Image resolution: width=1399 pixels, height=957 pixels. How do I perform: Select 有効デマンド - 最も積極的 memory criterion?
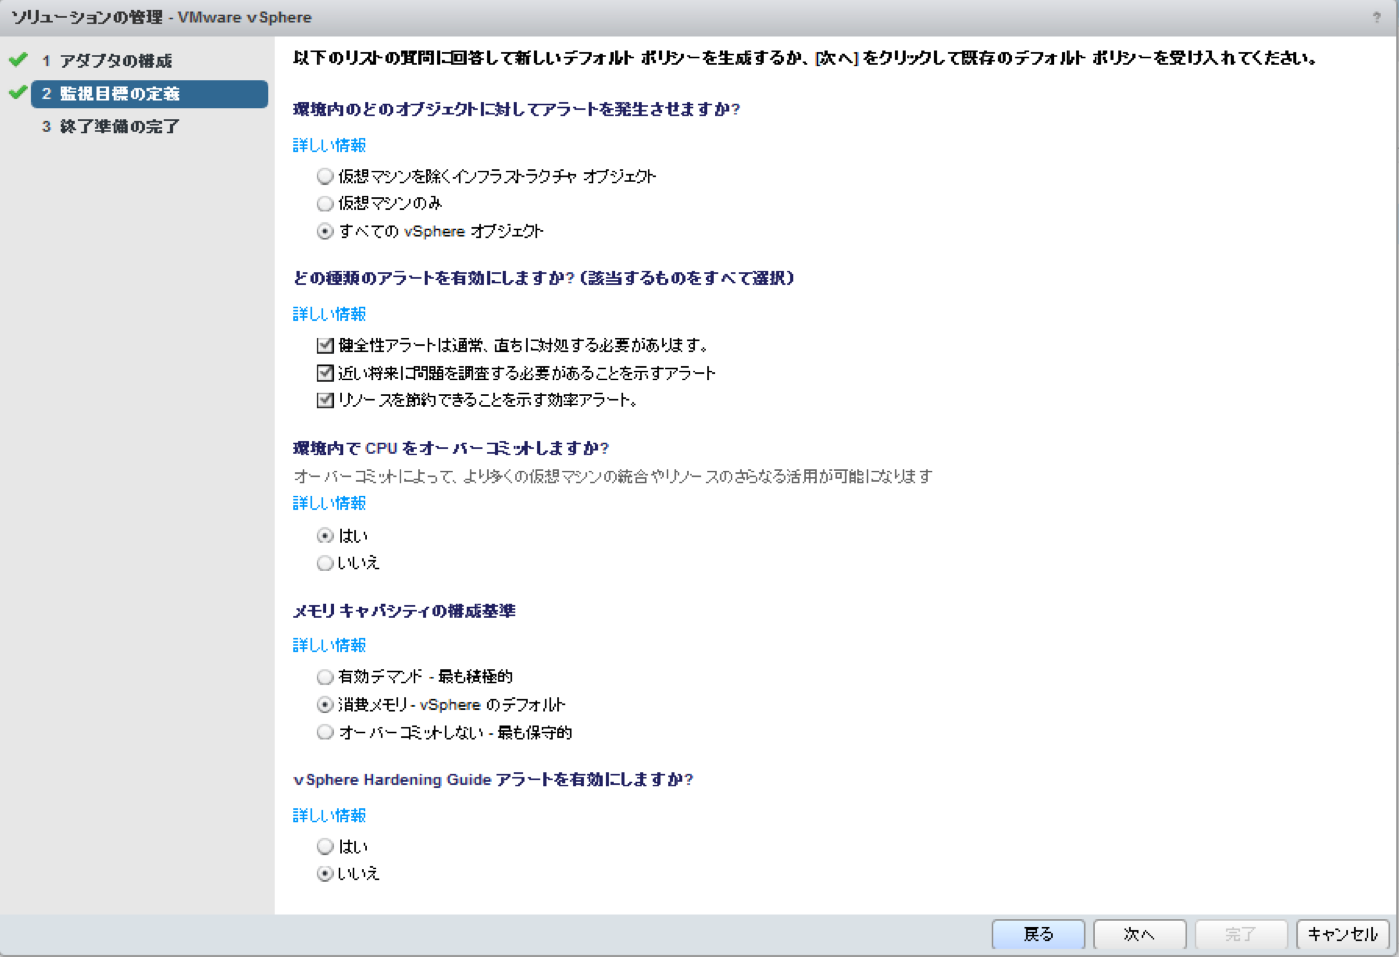[x=324, y=677]
